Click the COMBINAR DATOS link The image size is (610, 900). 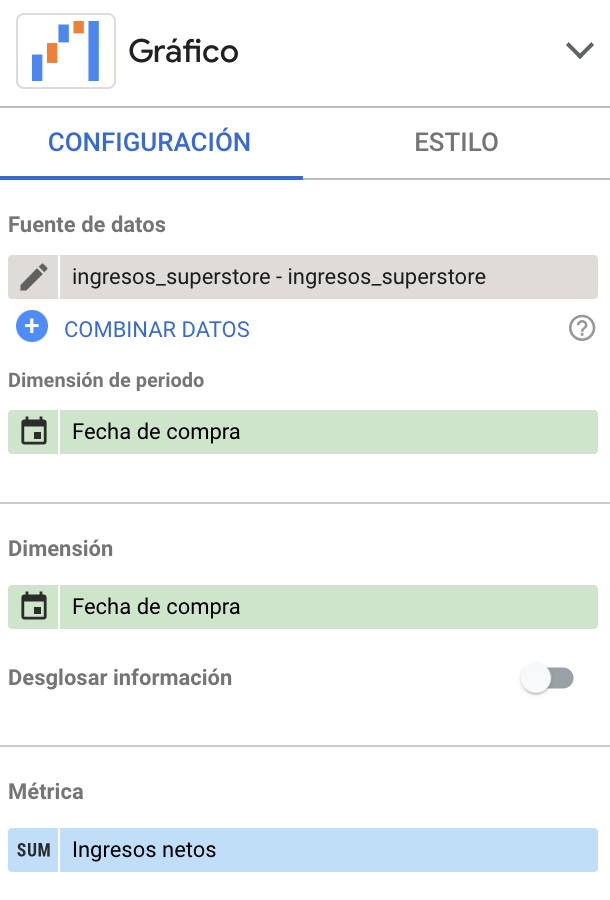pyautogui.click(x=157, y=329)
